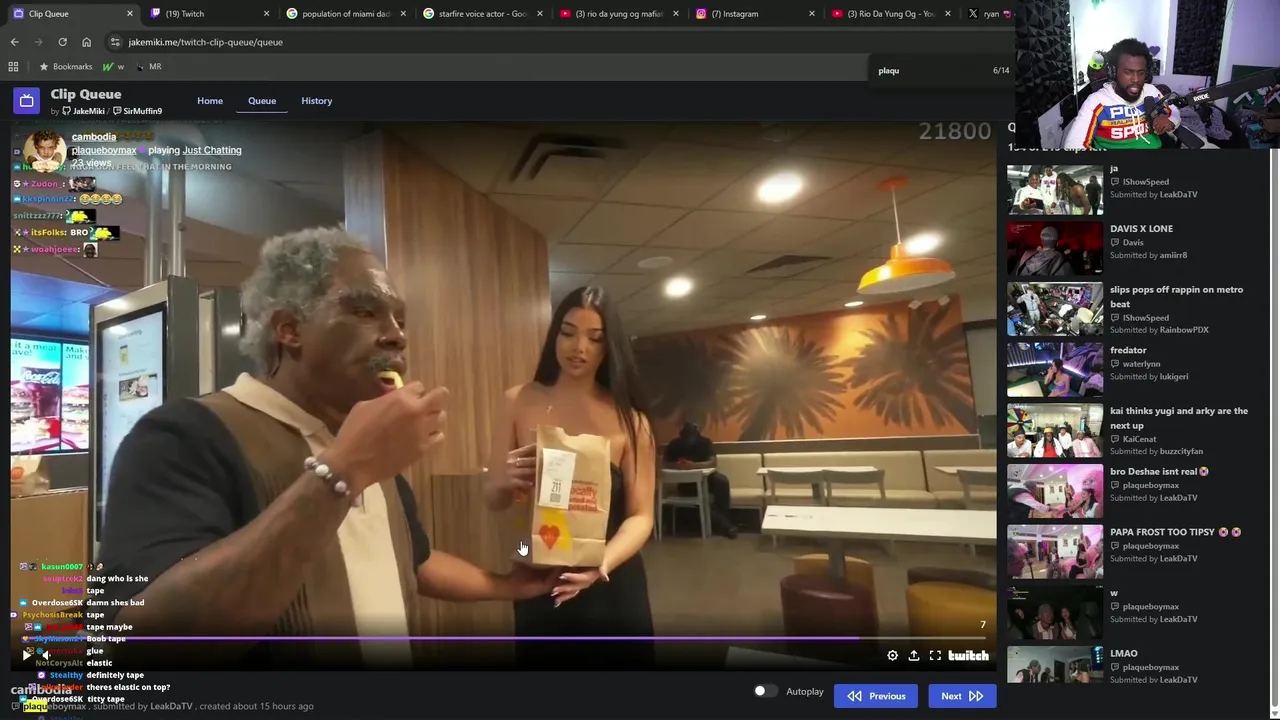Viewport: 1280px width, 720px height.
Task: Select the PAPA FROST TOO TIPSY thumbnail
Action: (x=1055, y=552)
